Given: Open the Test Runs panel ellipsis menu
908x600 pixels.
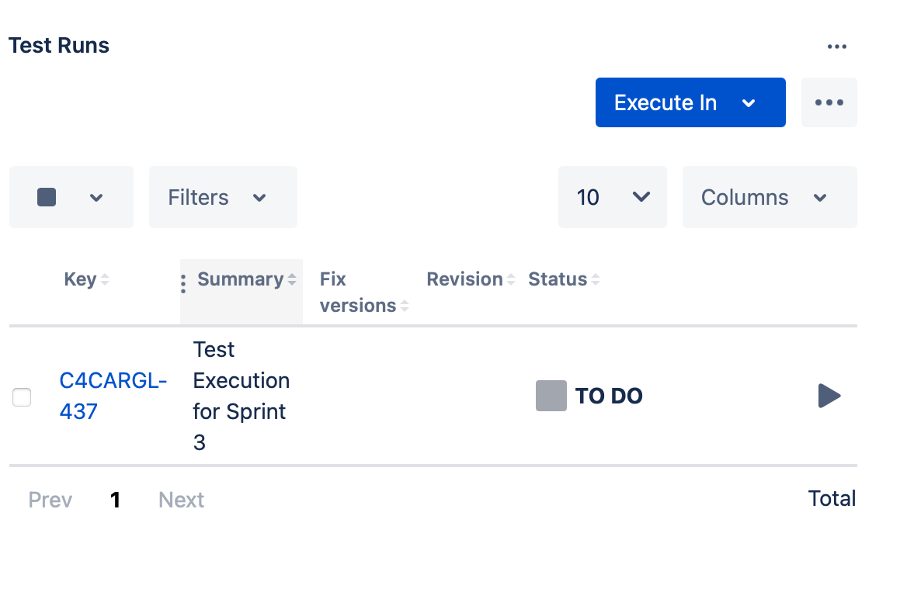Looking at the screenshot, I should point(837,46).
